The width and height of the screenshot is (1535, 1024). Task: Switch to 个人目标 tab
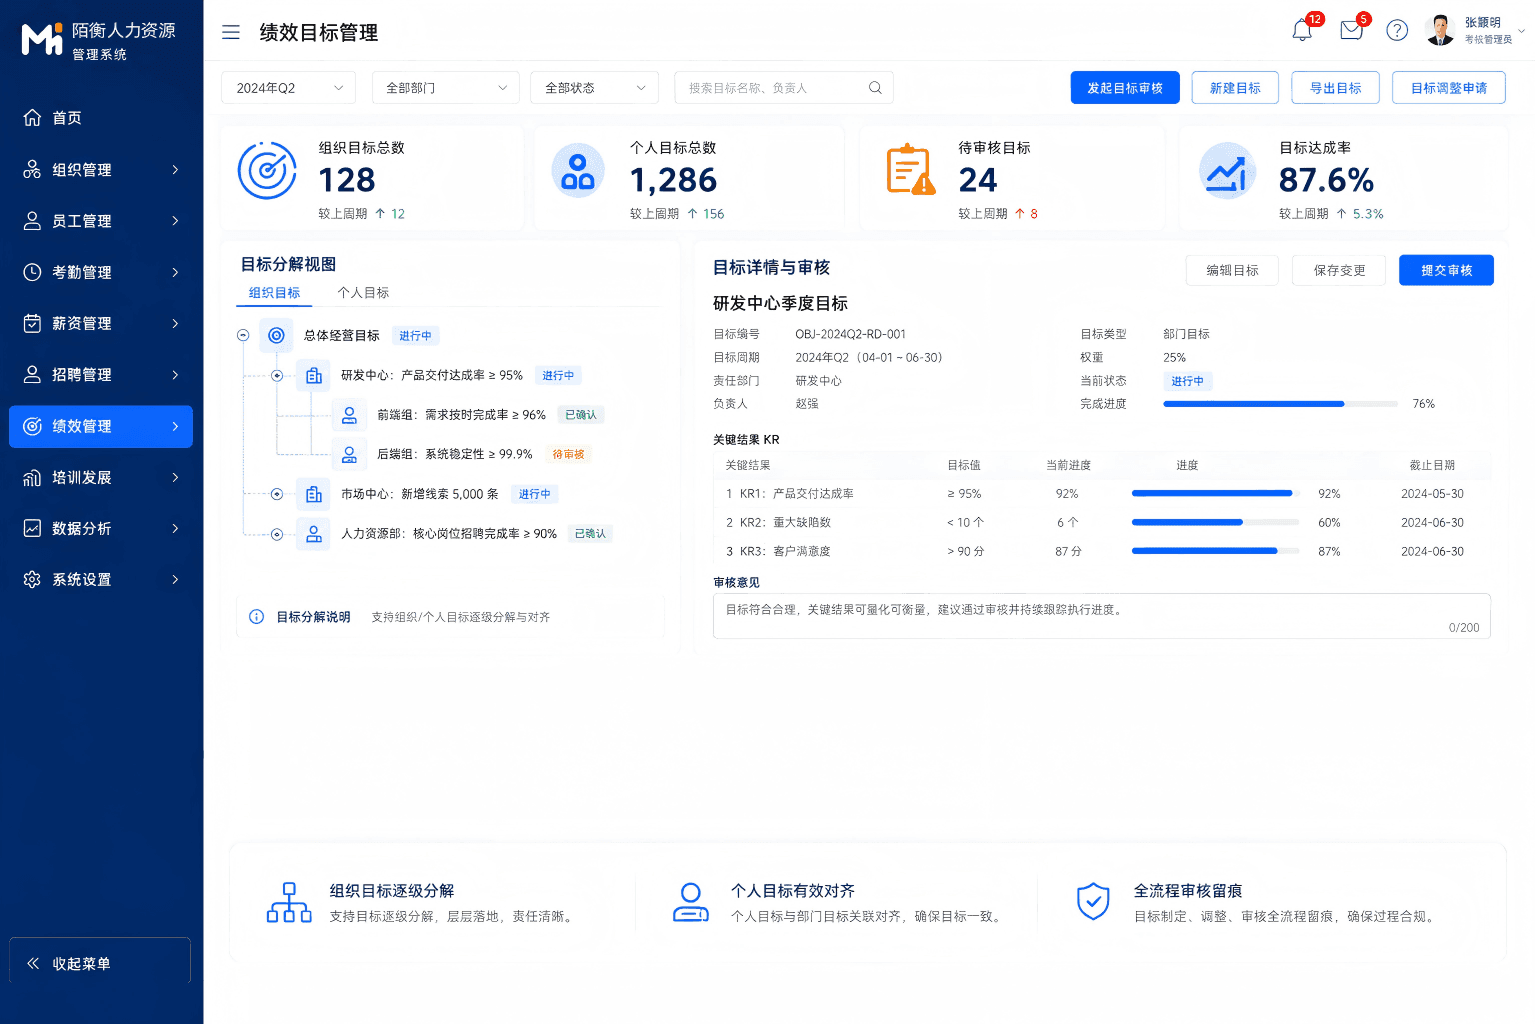coord(363,293)
